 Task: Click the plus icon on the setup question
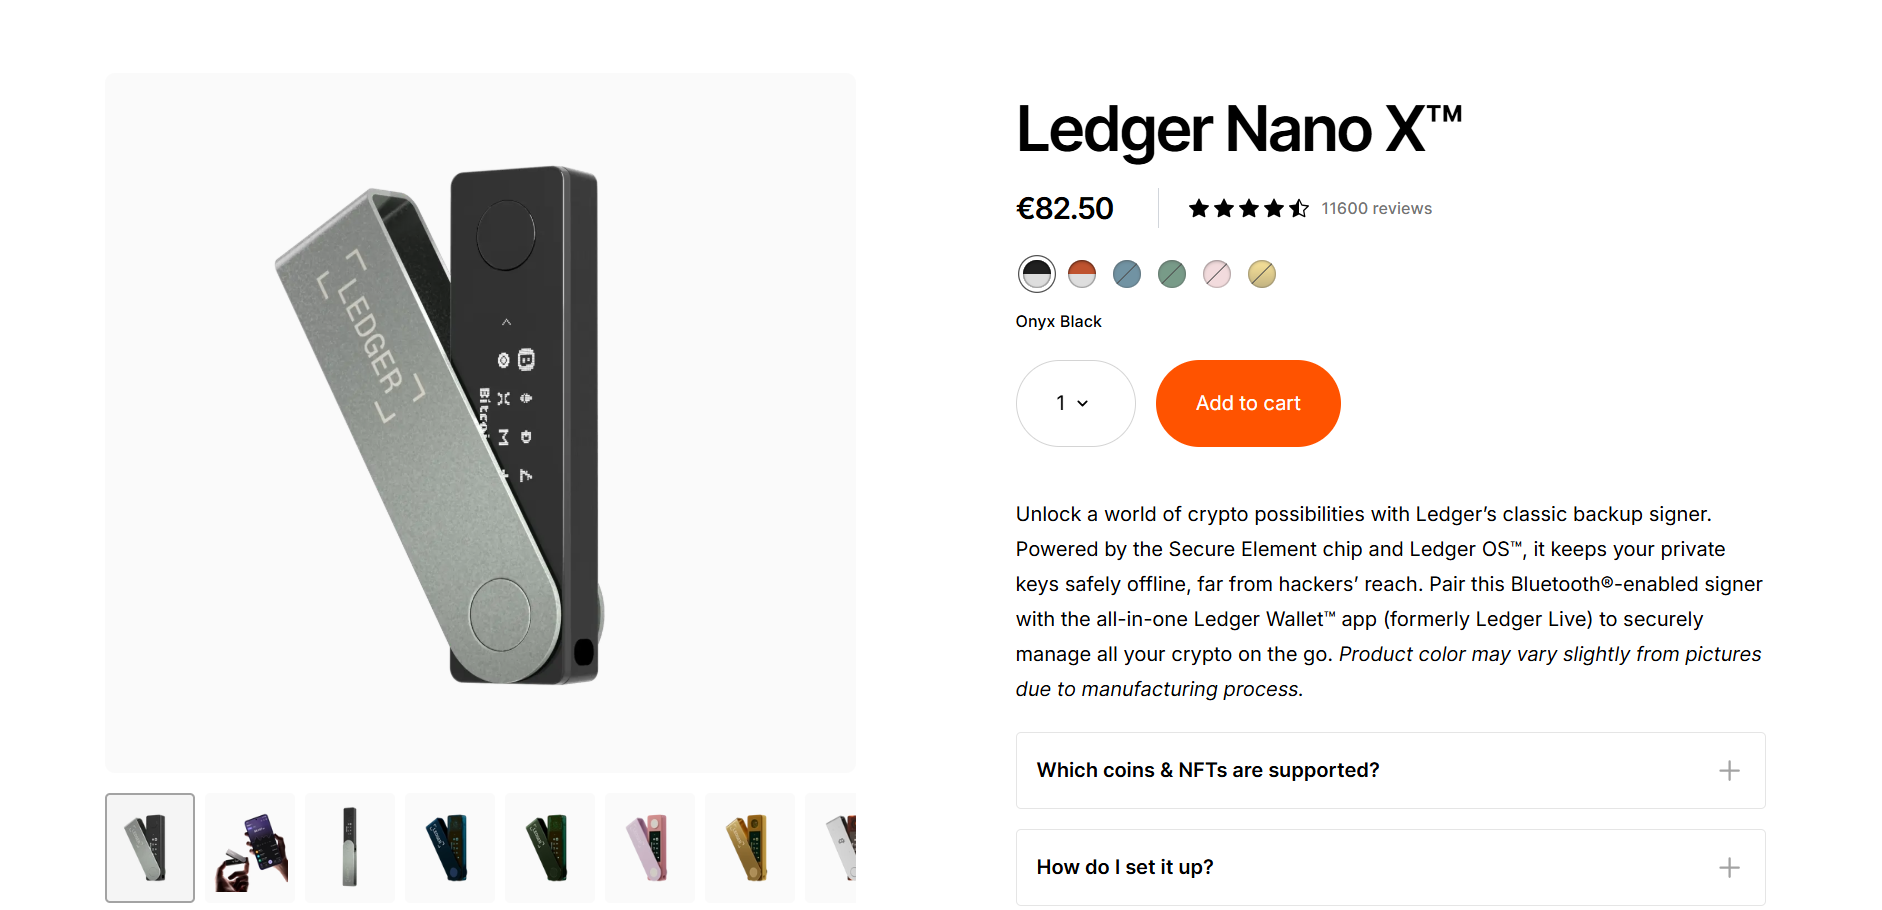pyautogui.click(x=1729, y=867)
